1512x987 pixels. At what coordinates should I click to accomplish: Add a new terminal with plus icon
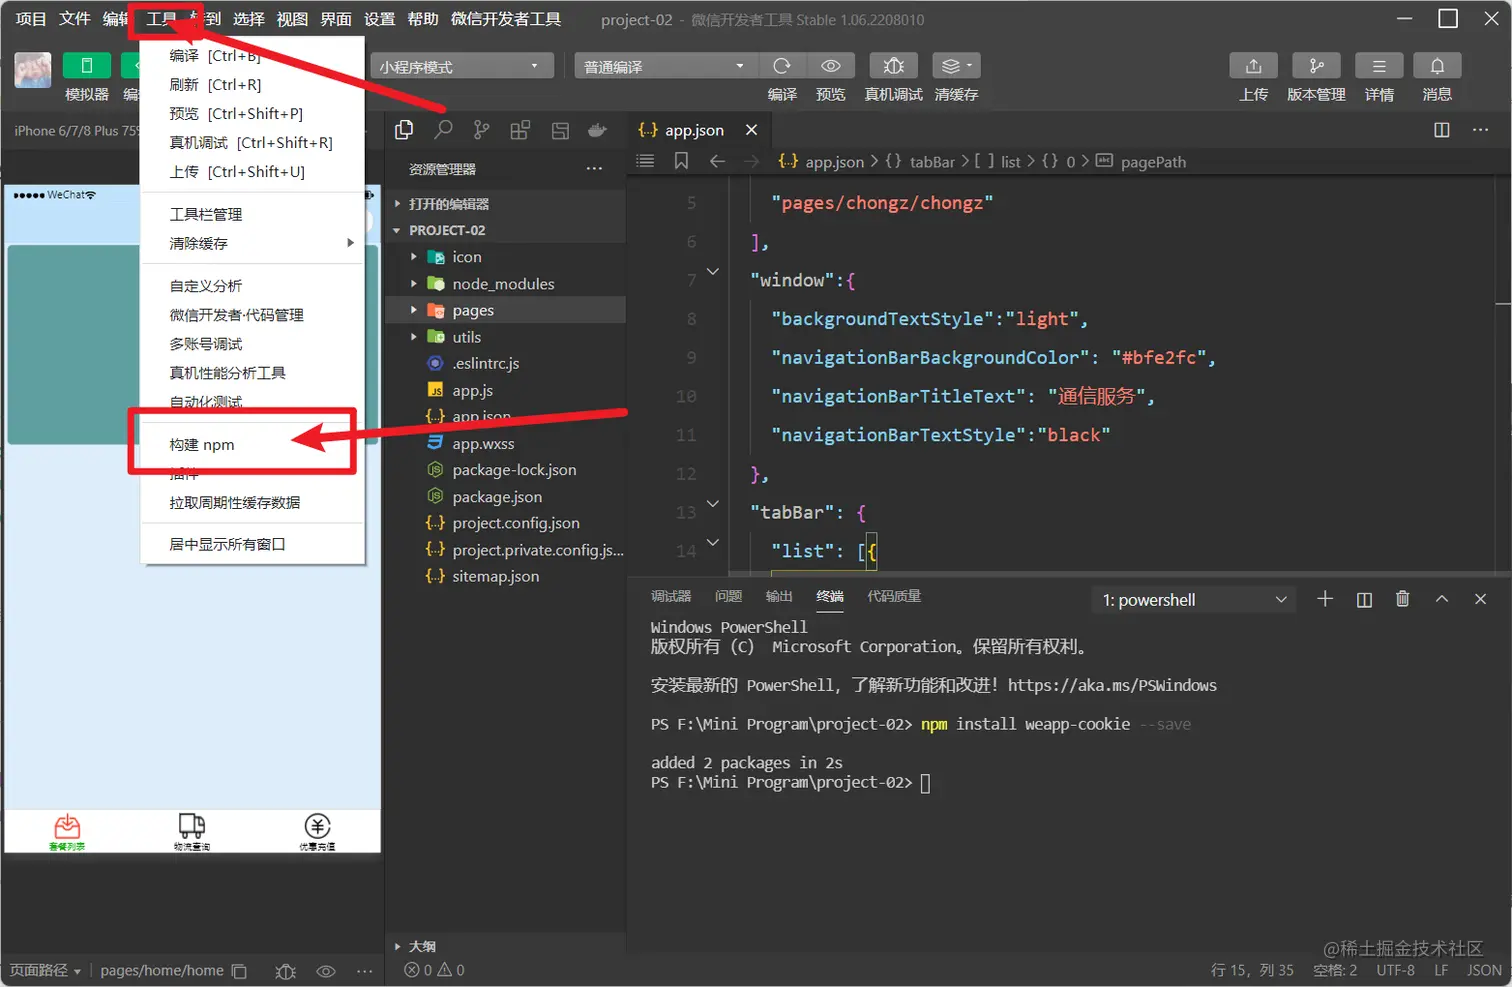(1325, 599)
